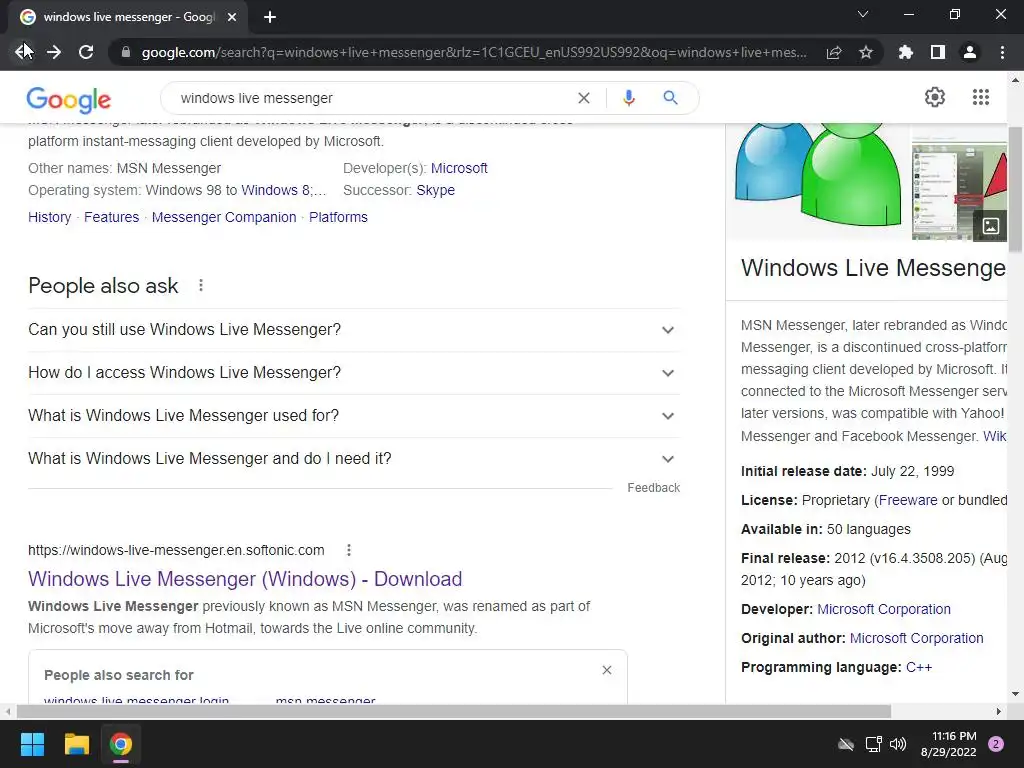Expand "How do I access Windows Live Messenger?"
The height and width of the screenshot is (768, 1024).
(x=354, y=373)
